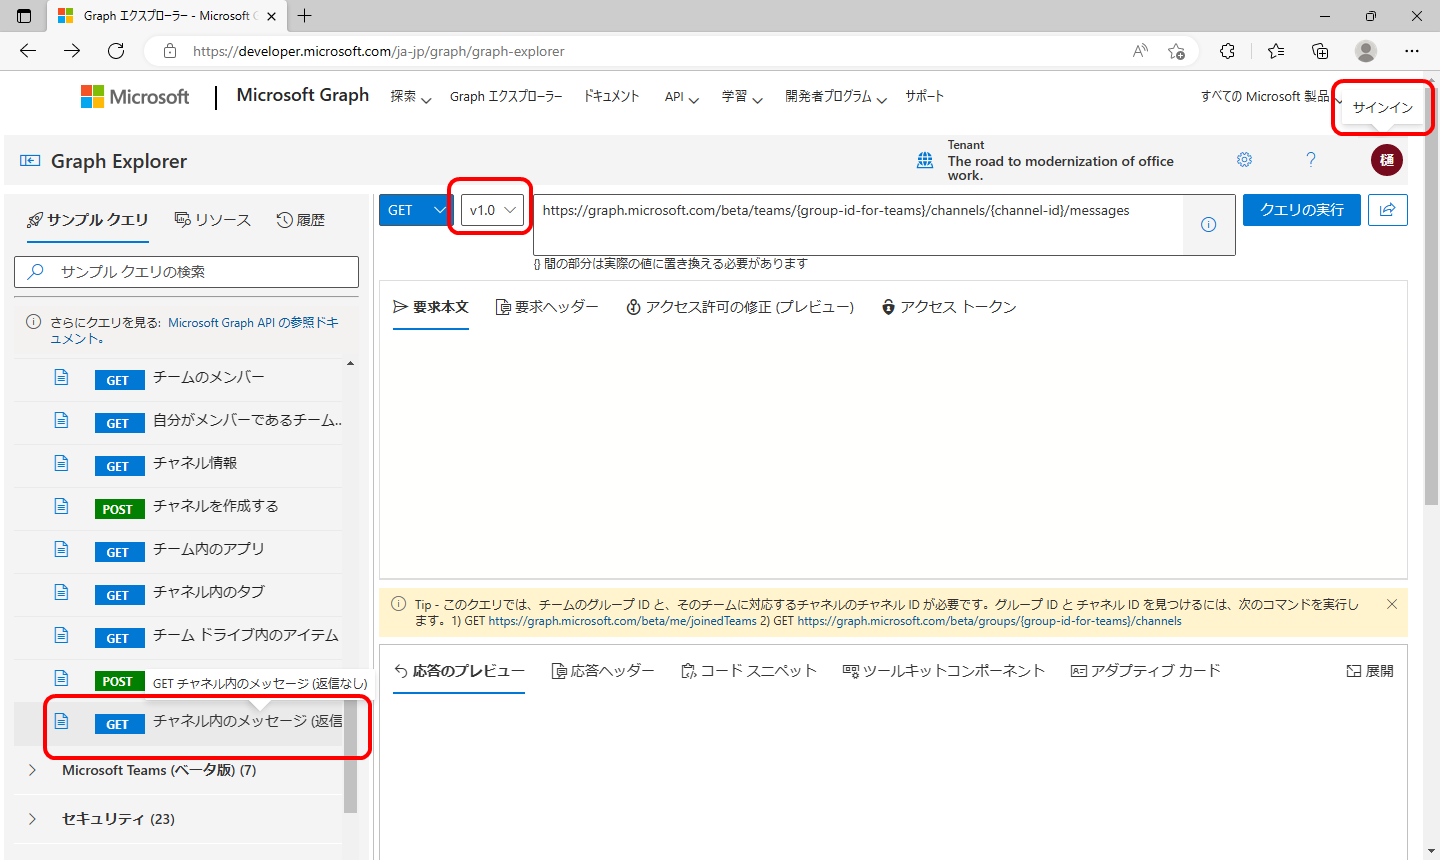1440x860 pixels.
Task: Click document icon for チームのメンバー row
Action: coord(61,377)
